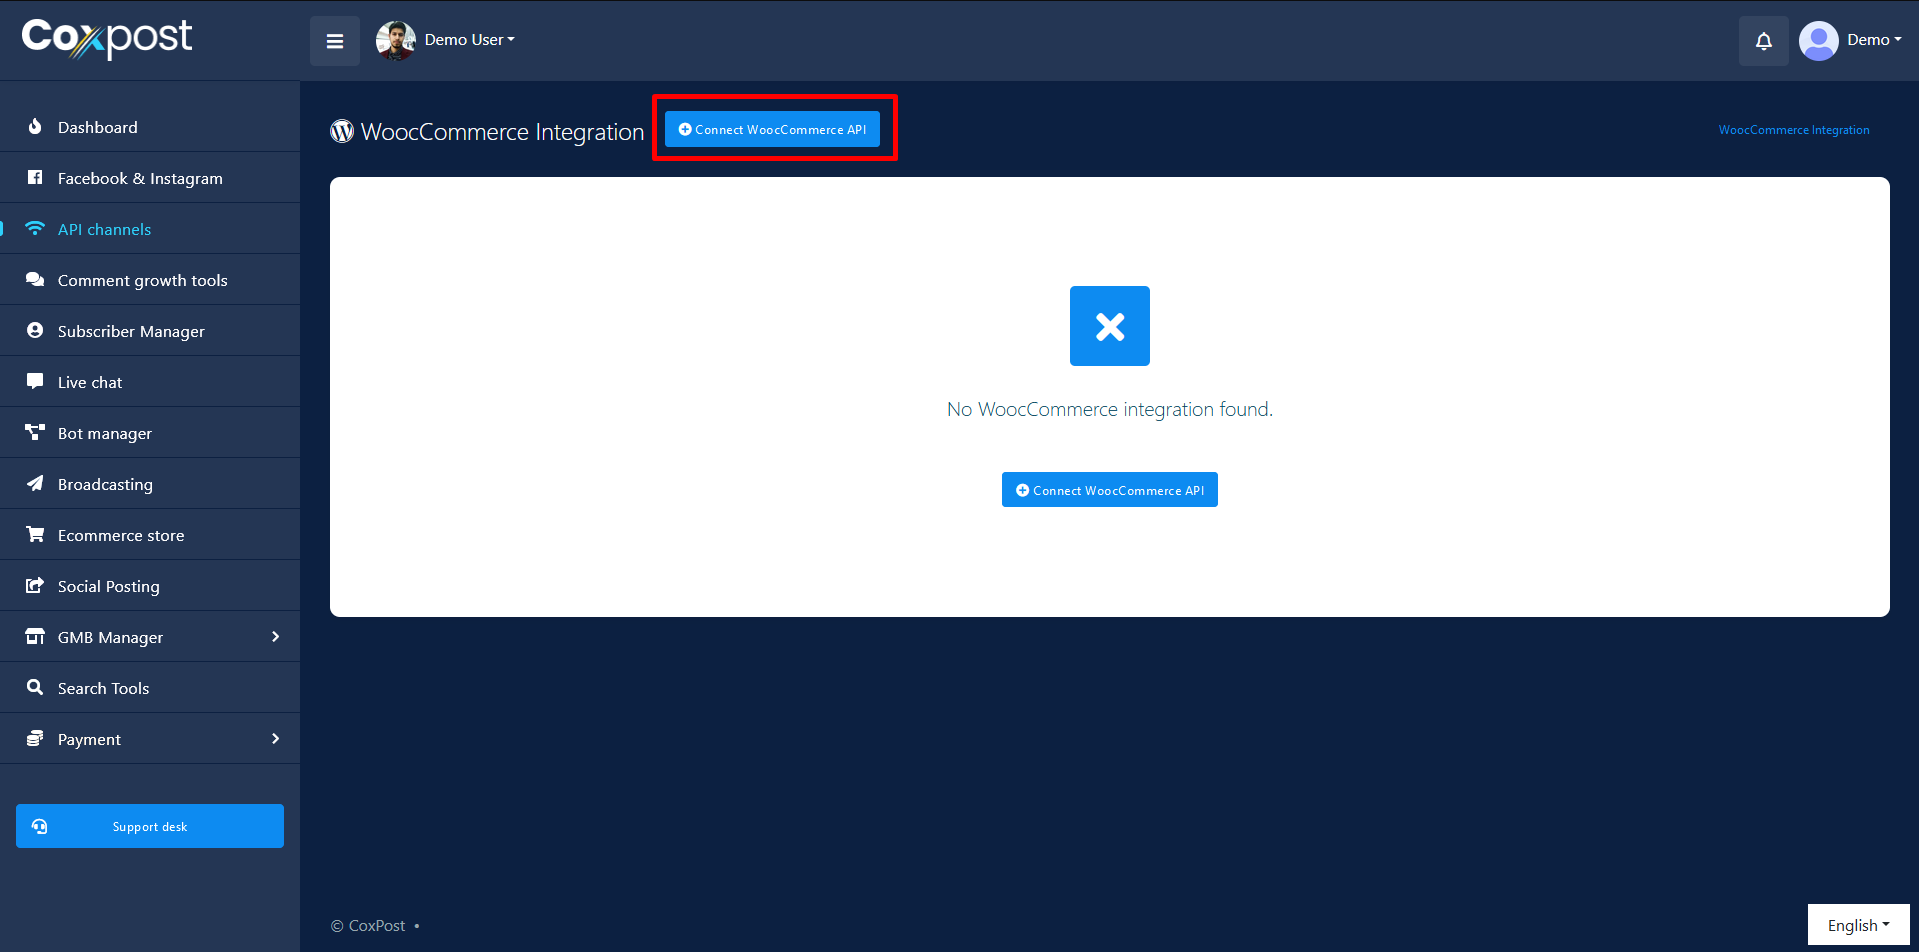Image resolution: width=1919 pixels, height=952 pixels.
Task: Click the blue X no-integration icon
Action: (x=1109, y=326)
